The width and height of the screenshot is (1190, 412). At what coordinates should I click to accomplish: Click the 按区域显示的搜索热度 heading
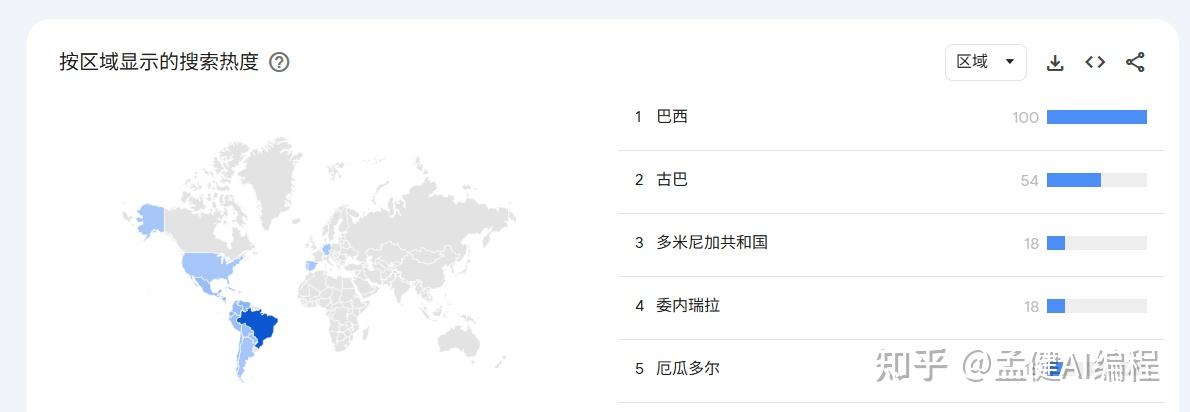pos(159,62)
